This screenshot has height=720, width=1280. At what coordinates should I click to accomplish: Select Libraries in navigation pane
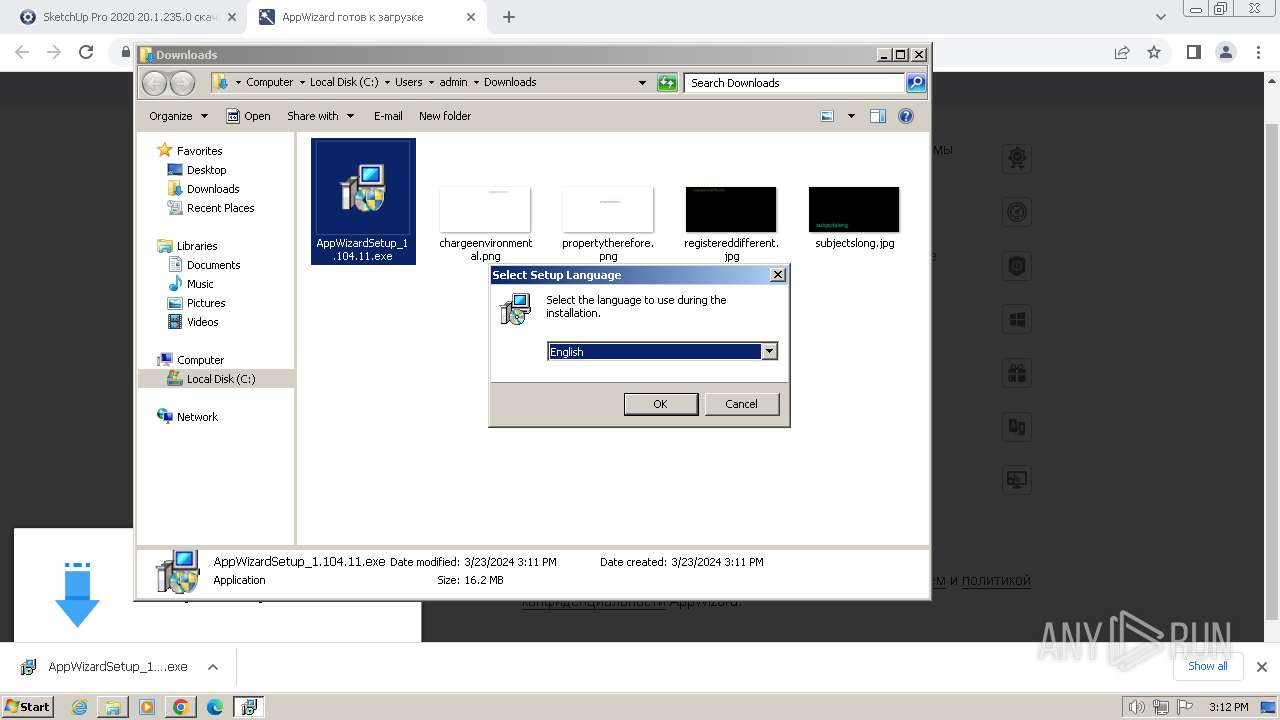(197, 246)
